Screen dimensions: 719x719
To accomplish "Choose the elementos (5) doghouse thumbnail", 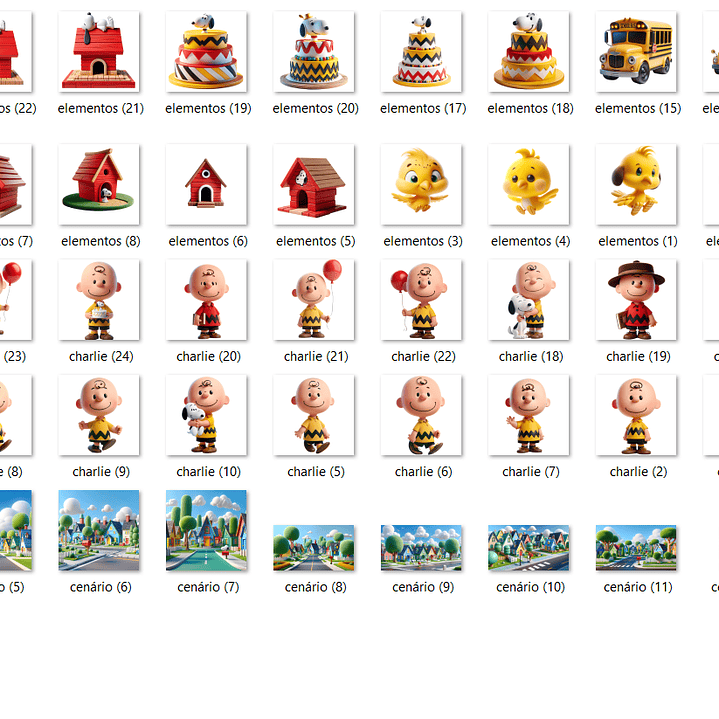I will point(314,185).
